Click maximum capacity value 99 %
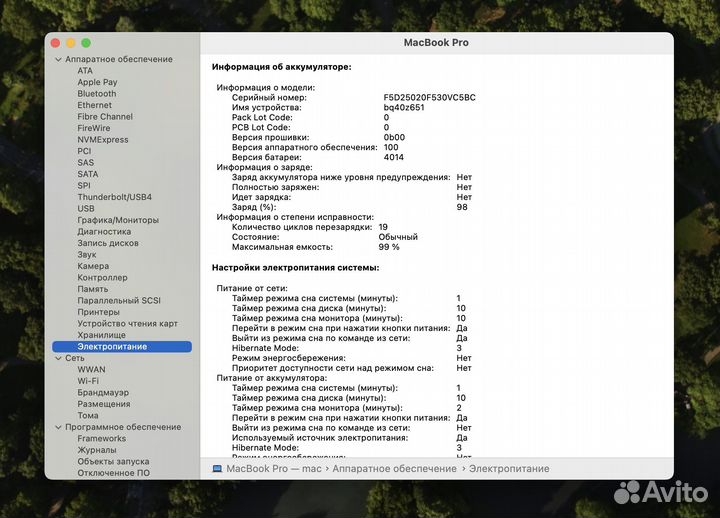 click(389, 247)
